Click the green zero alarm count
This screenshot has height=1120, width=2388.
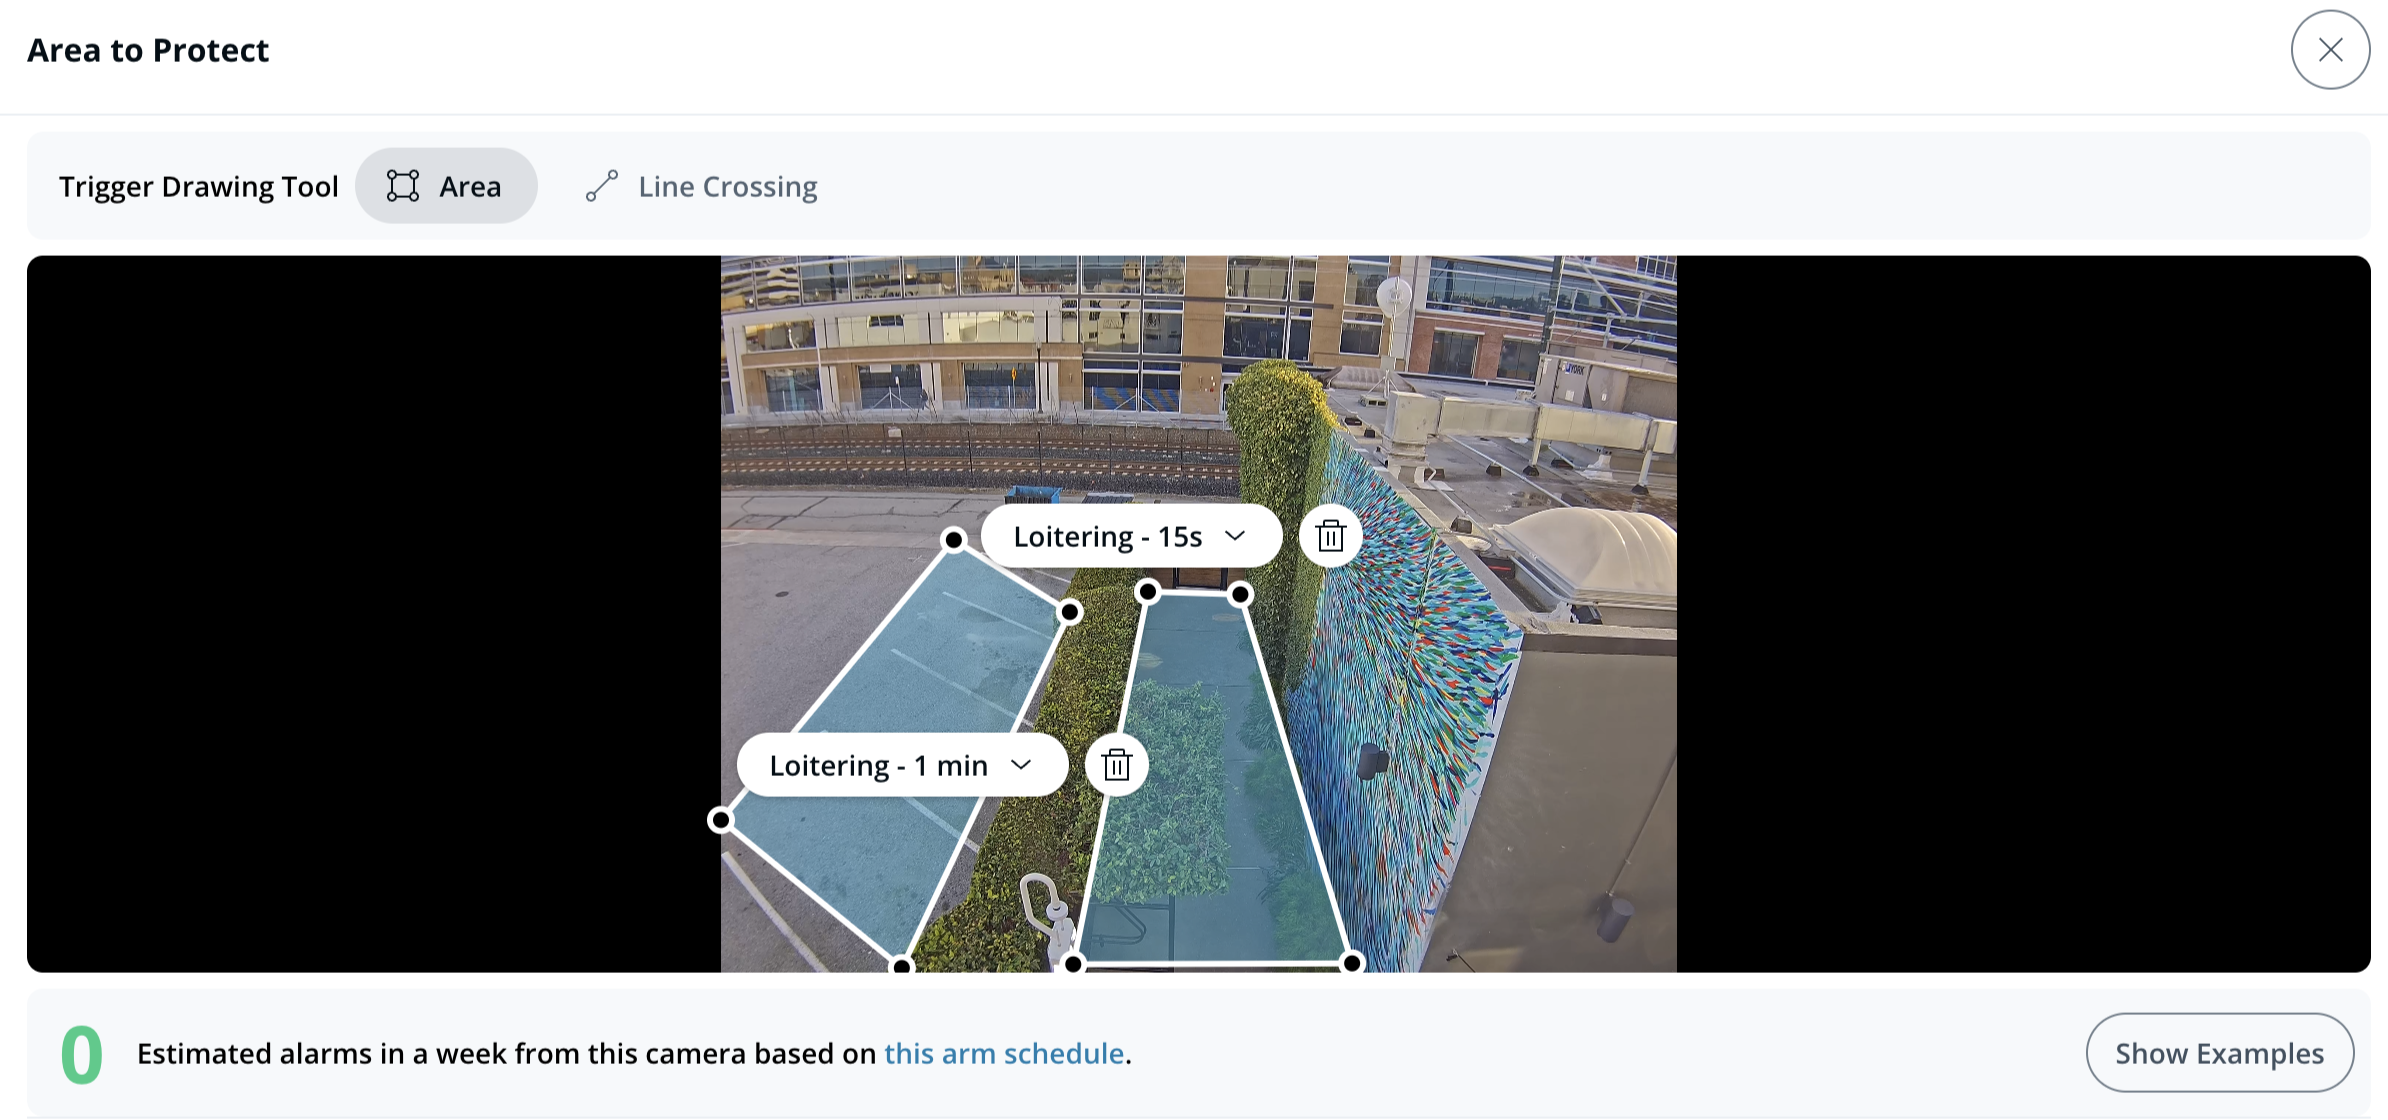click(82, 1055)
